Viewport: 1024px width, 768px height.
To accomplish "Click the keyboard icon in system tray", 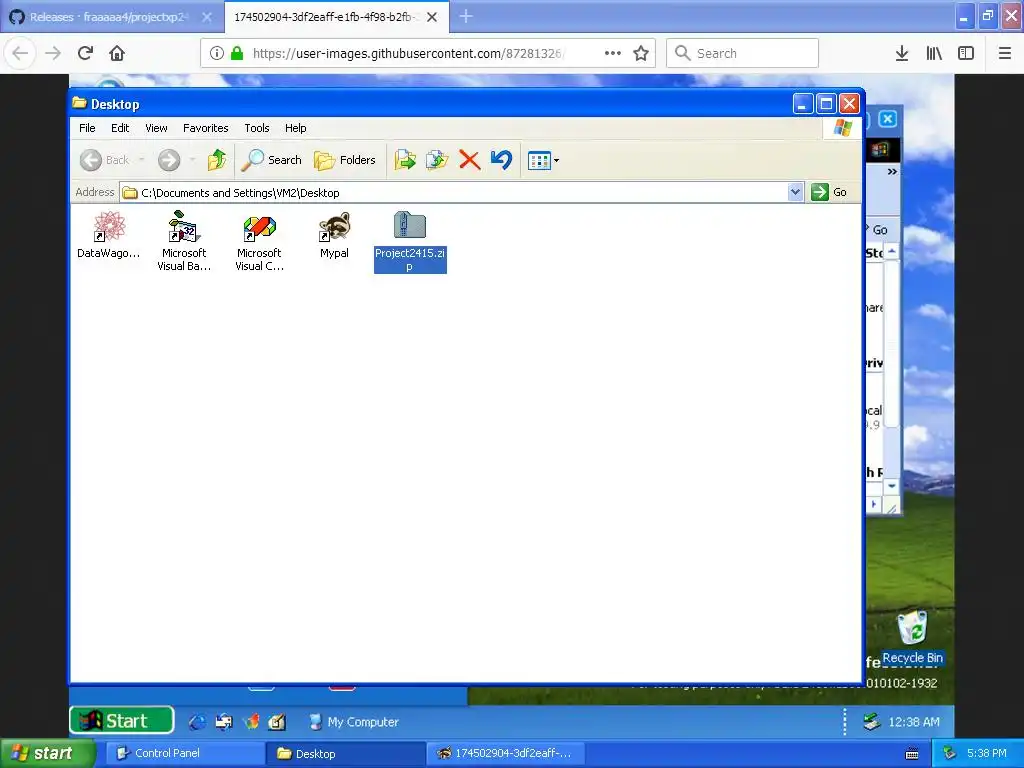I will click(912, 754).
